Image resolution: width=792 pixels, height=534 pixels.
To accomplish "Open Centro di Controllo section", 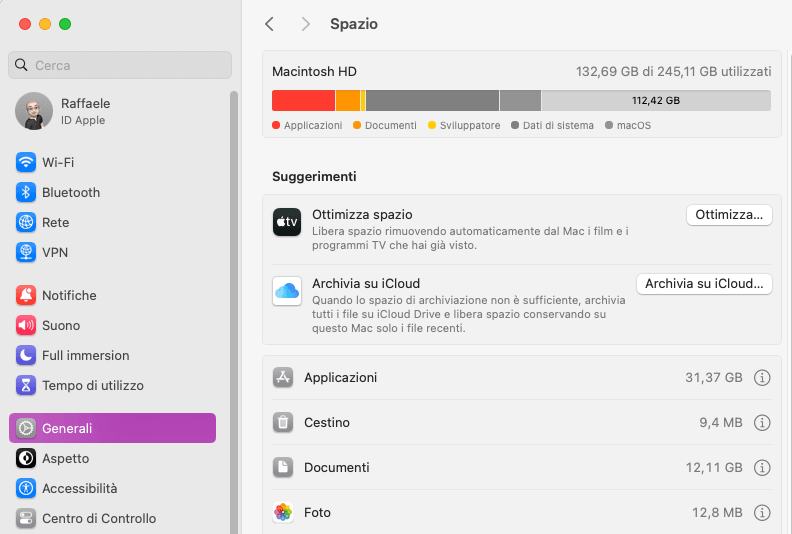I will point(98,518).
